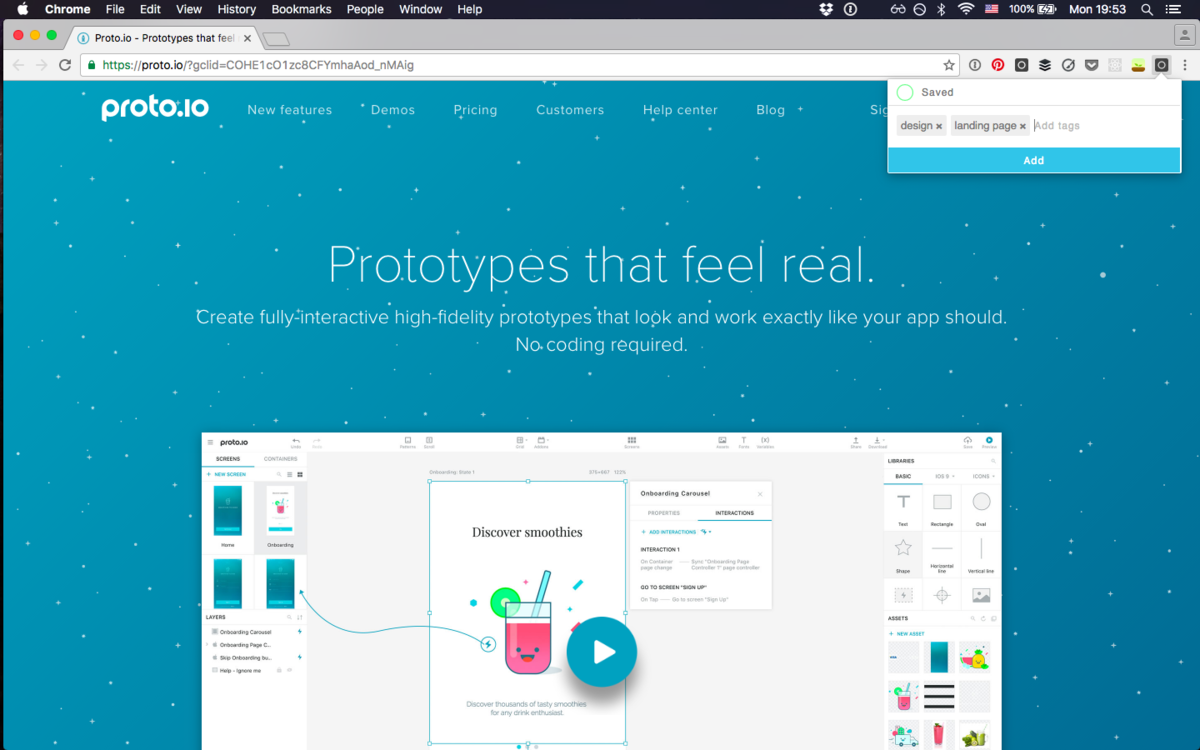Open the Grid dropdown in the editor toolbar
This screenshot has width=1200, height=750.
tap(520, 442)
